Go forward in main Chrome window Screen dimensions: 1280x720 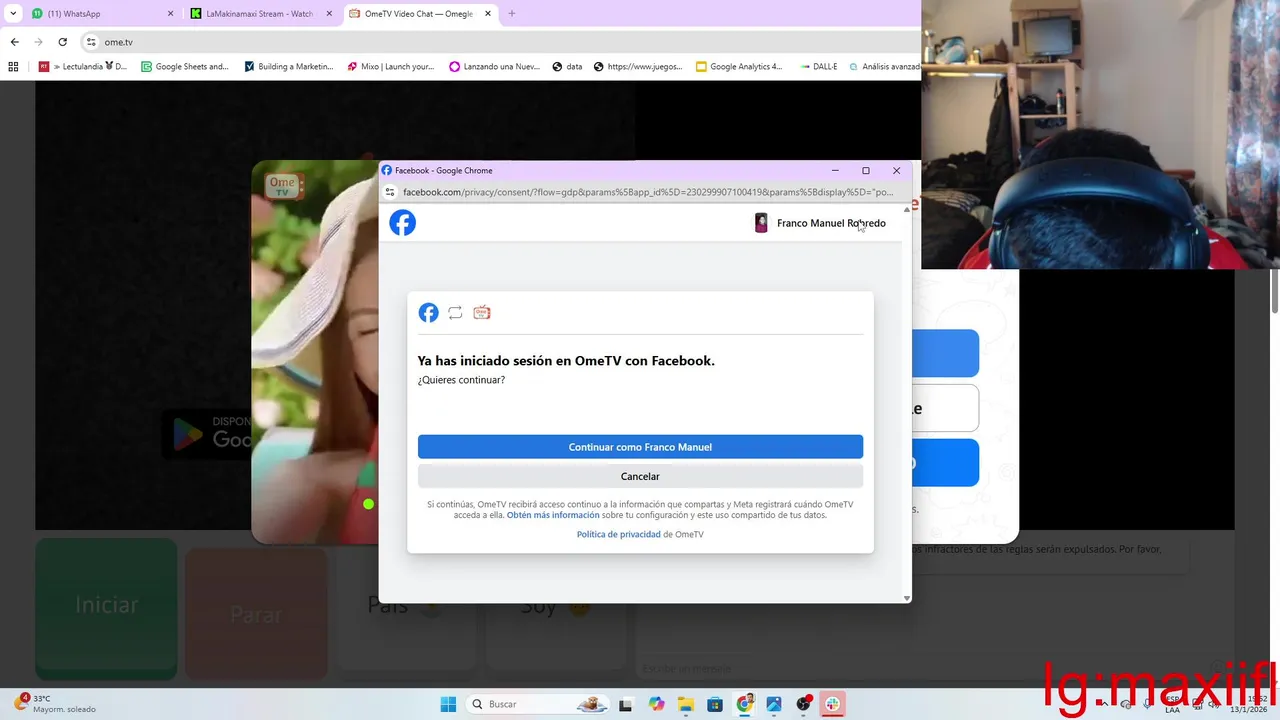(x=38, y=42)
